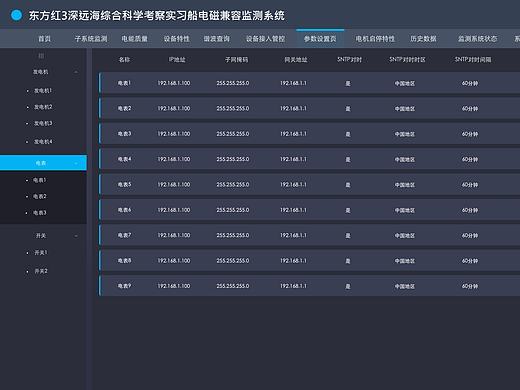Click the IP address in row 电表6

tap(174, 210)
